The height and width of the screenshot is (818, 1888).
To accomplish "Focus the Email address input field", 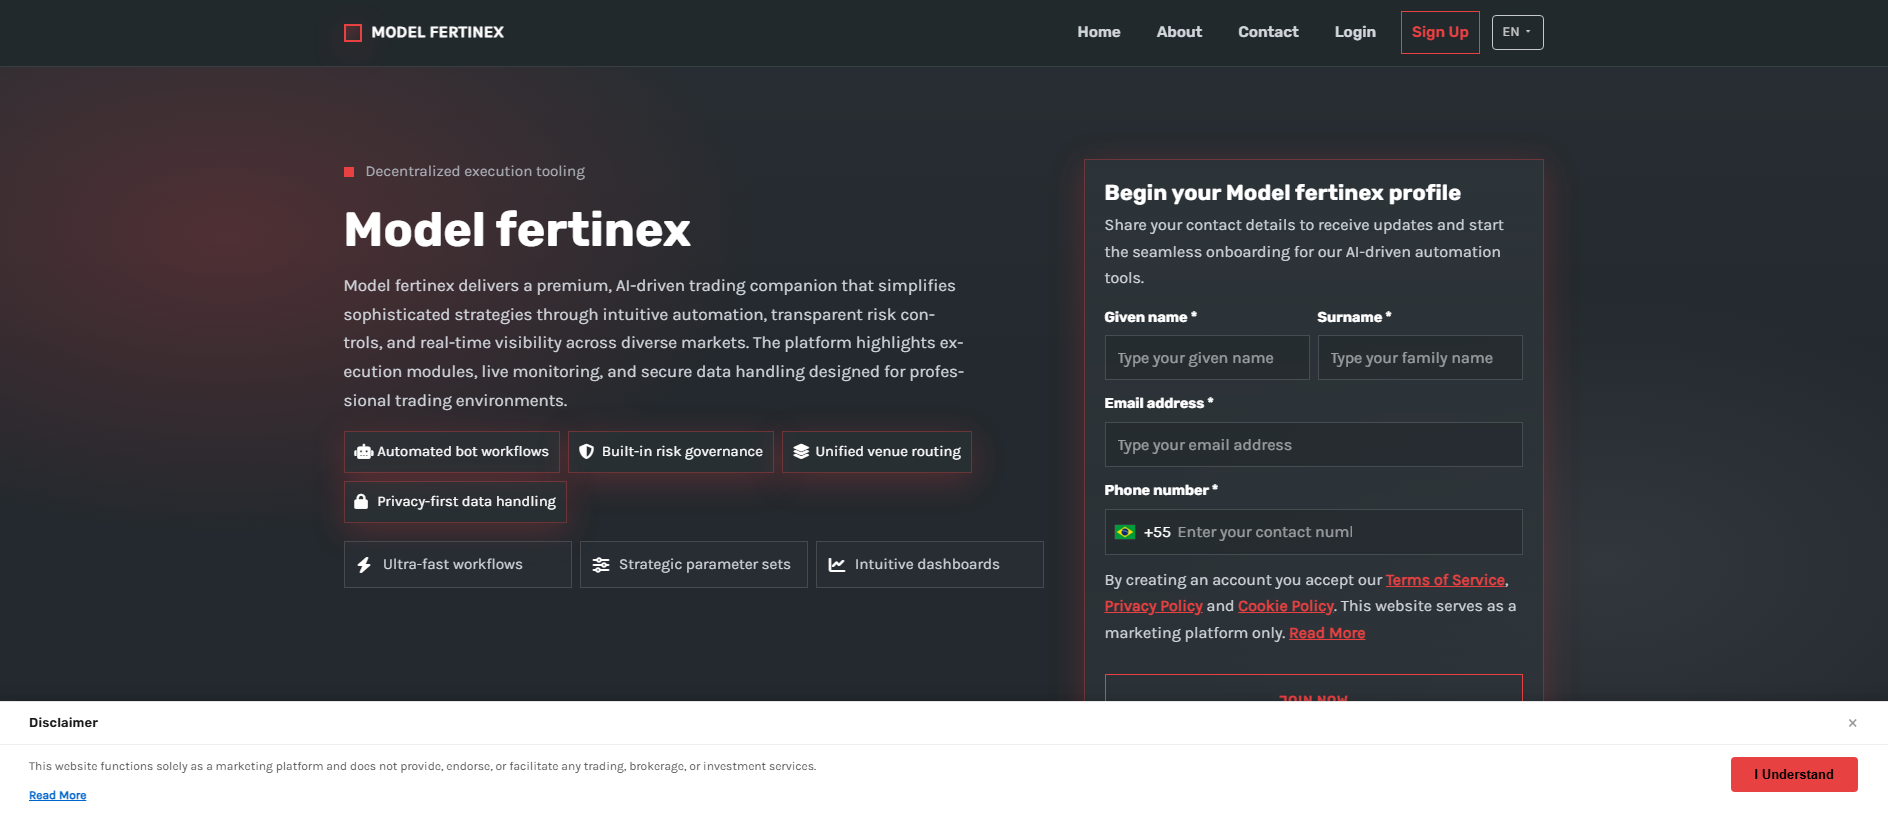I will (1313, 445).
